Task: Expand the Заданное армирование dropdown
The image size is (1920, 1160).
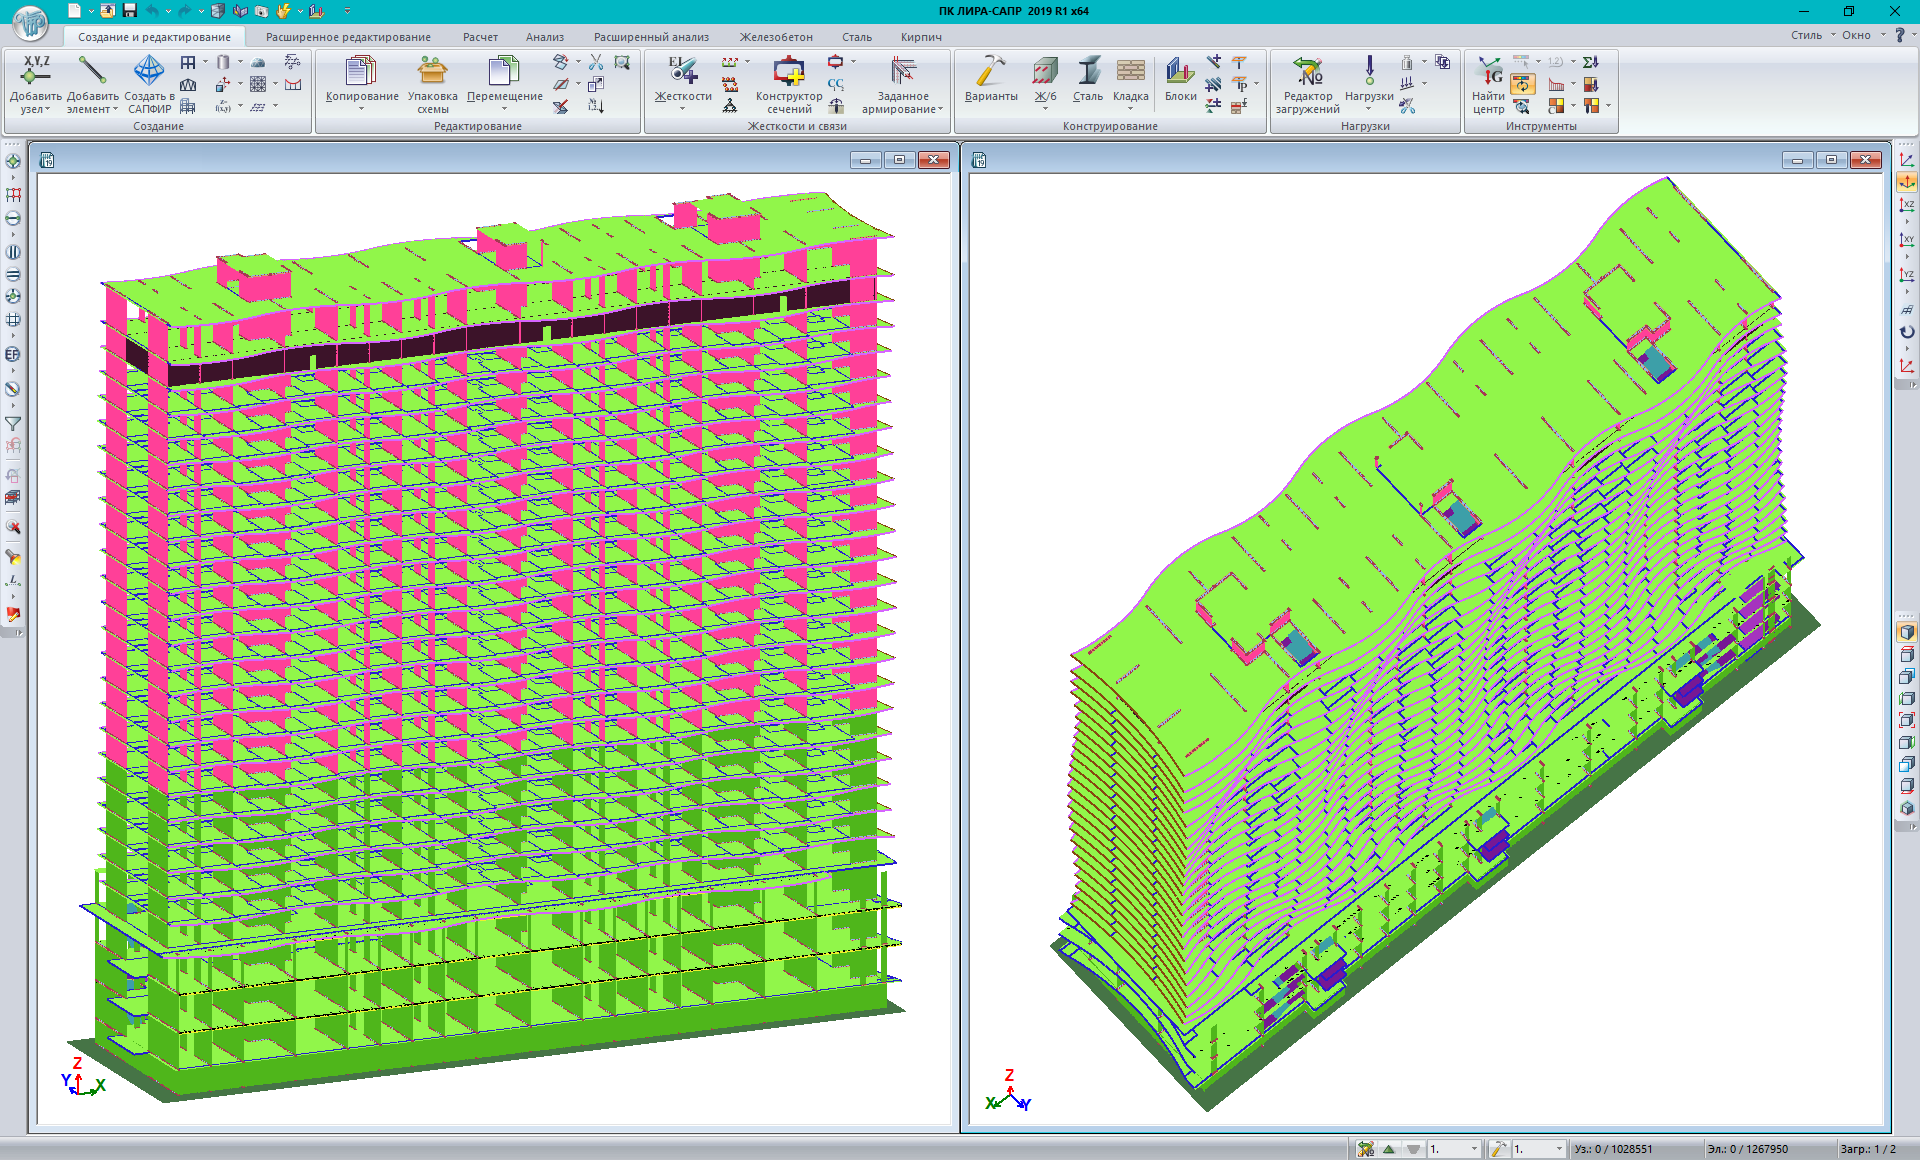Action: pos(940,110)
